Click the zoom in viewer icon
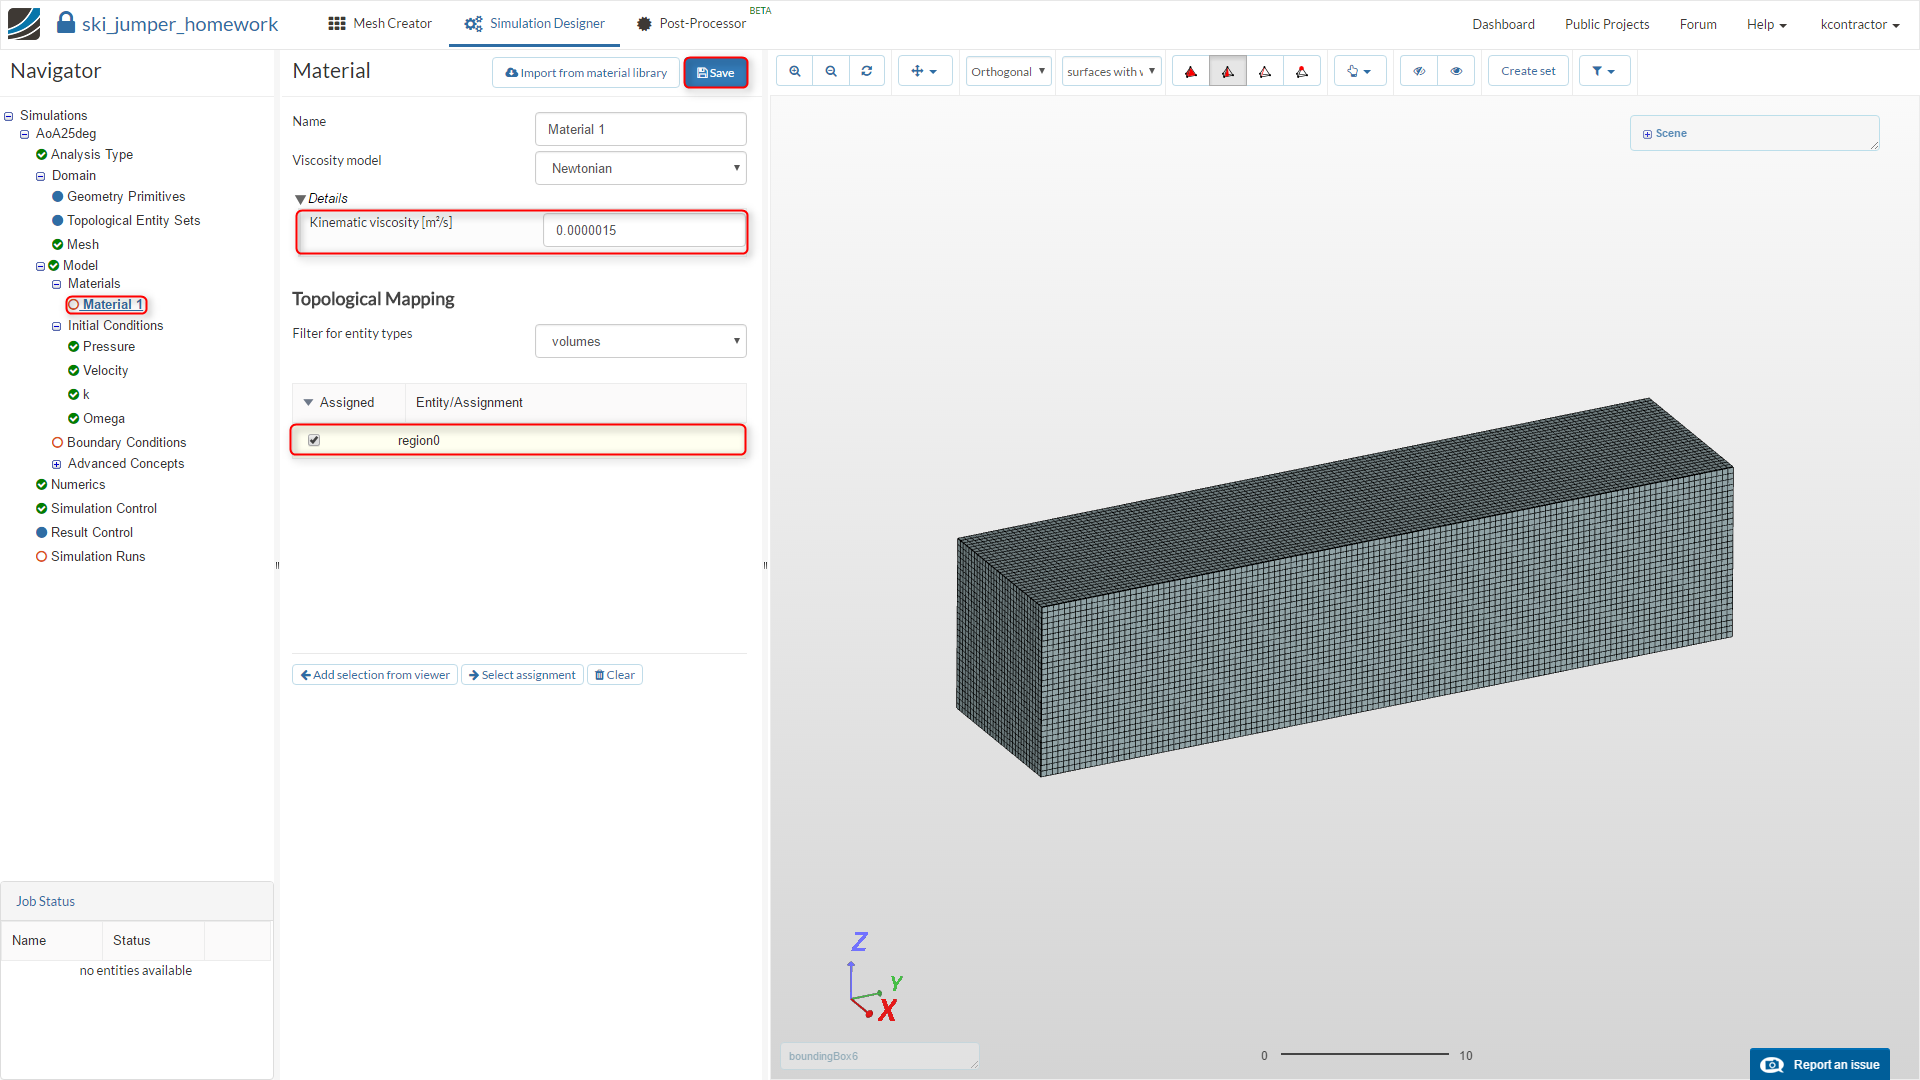The height and width of the screenshot is (1080, 1920). (795, 71)
